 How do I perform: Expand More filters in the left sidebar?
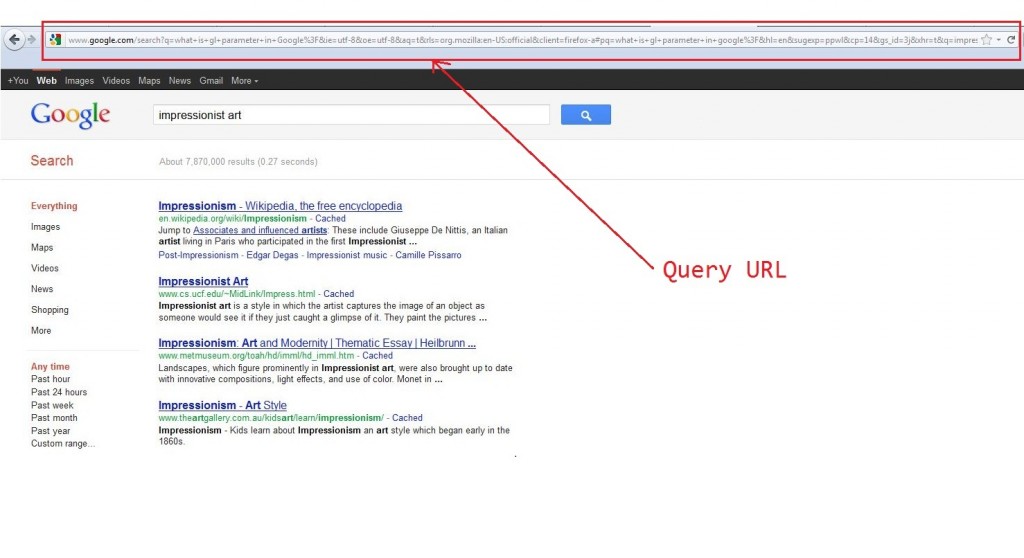[x=40, y=331]
